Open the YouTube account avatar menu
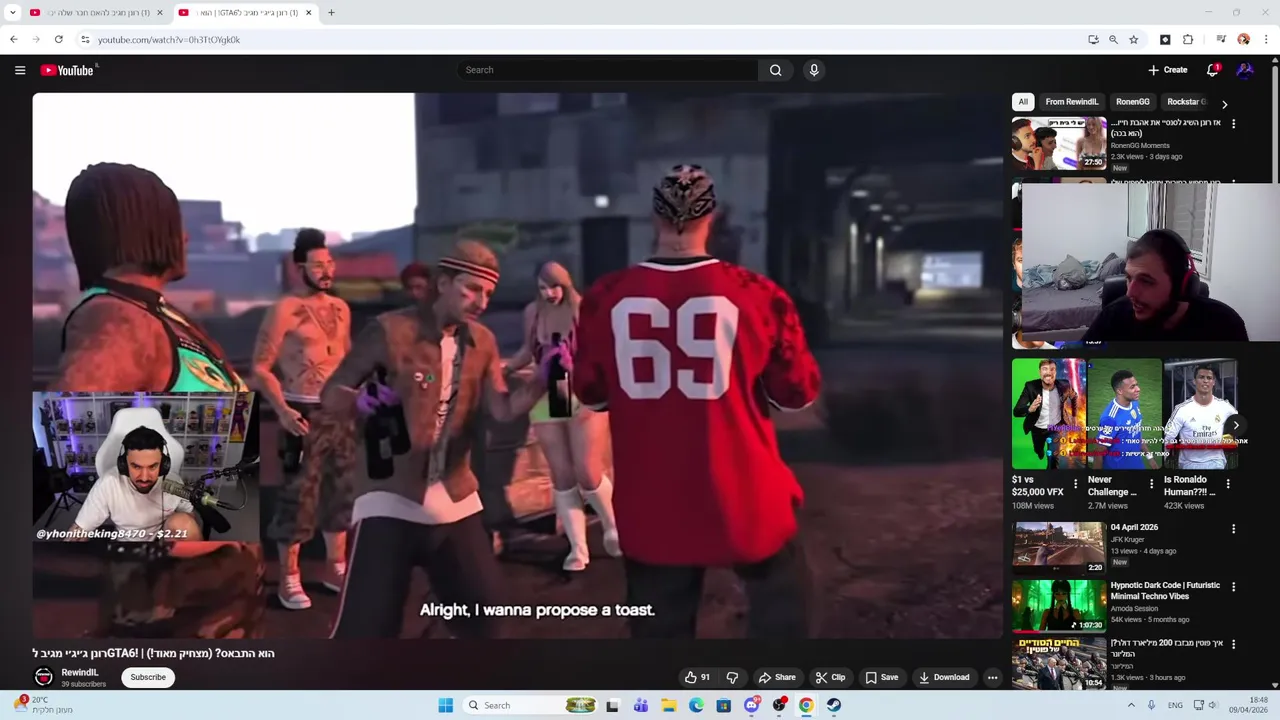This screenshot has height=720, width=1280. 1245,70
